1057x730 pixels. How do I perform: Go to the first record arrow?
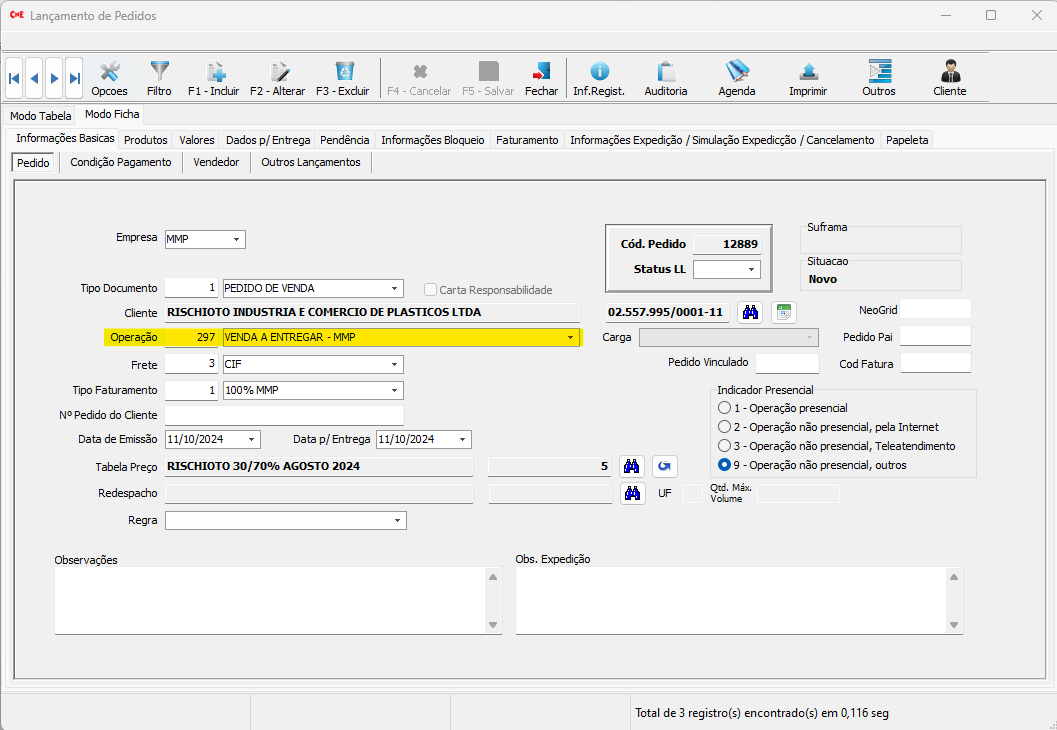click(14, 78)
